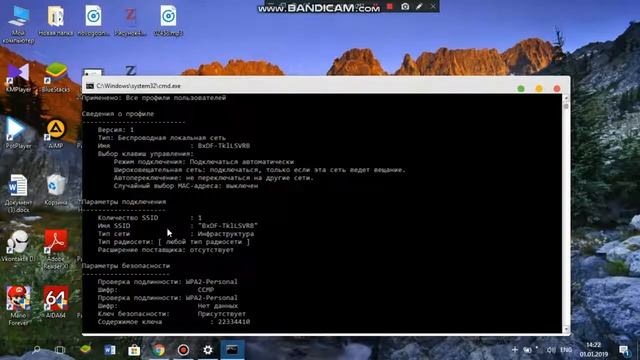Launch Vkontakte DJ from the desktop
Image resolution: width=640 pixels, height=360 pixels.
coord(18,246)
